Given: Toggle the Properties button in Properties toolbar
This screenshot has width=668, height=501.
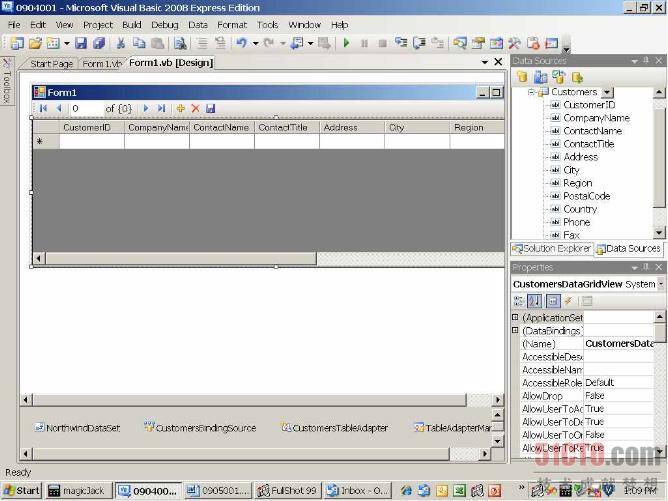Looking at the screenshot, I should tap(553, 301).
